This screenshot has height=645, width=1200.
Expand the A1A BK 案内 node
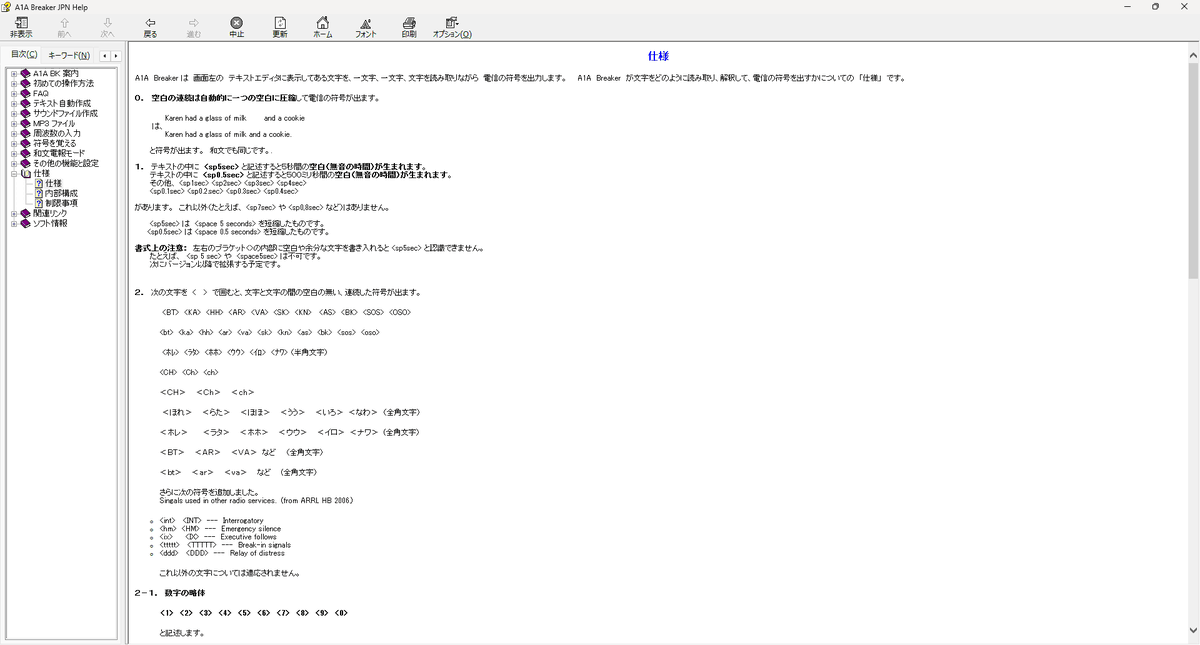pos(14,73)
